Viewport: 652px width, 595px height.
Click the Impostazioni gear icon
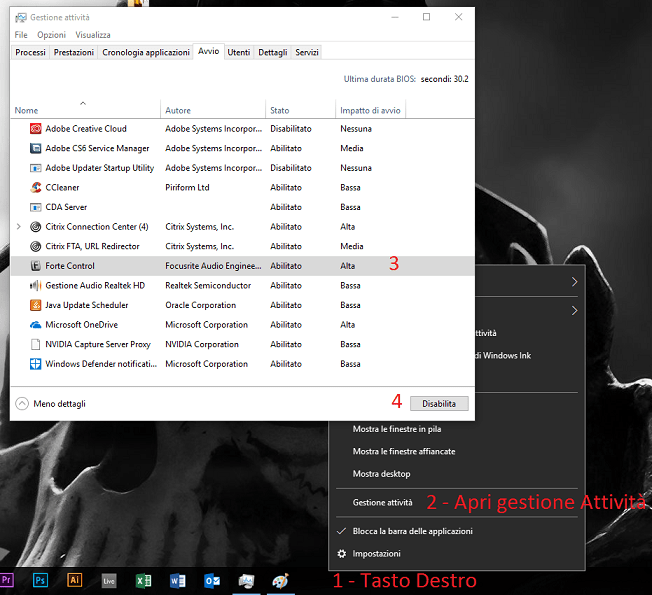tap(342, 554)
